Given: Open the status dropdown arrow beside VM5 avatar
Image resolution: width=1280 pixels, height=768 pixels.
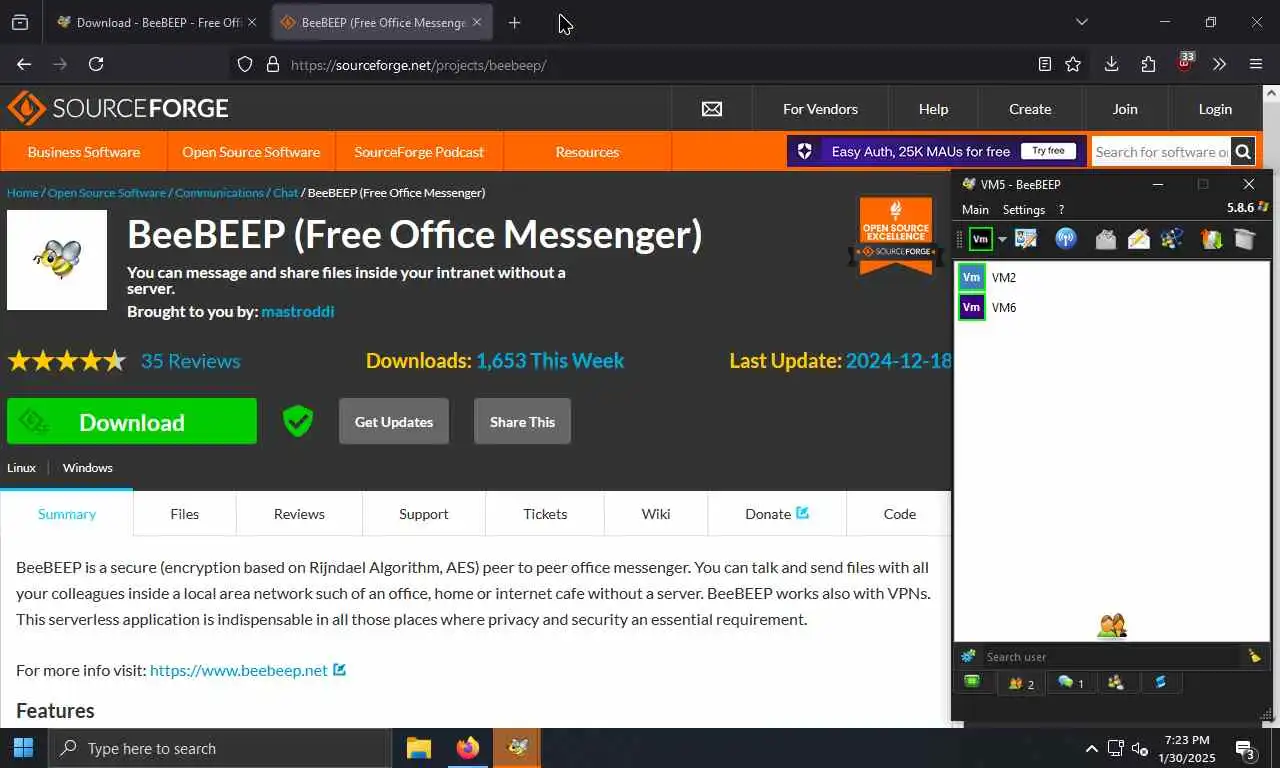Looking at the screenshot, I should coord(1002,240).
